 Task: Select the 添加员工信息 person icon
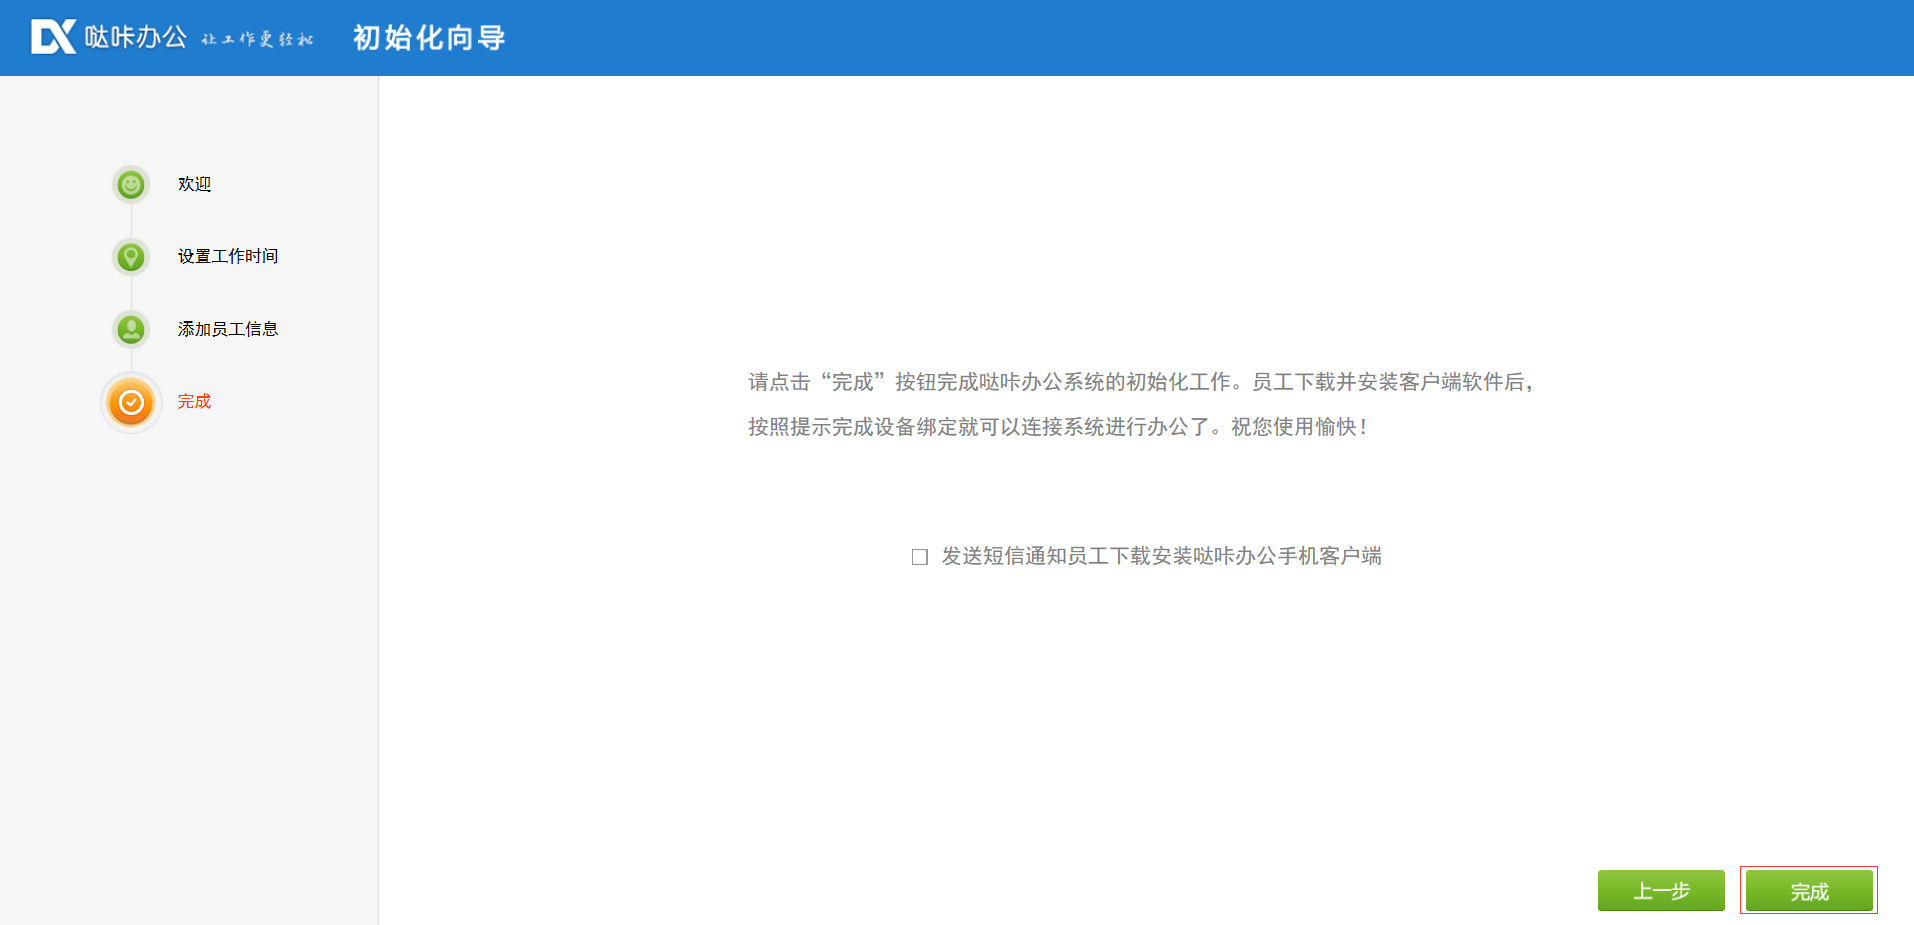tap(131, 329)
